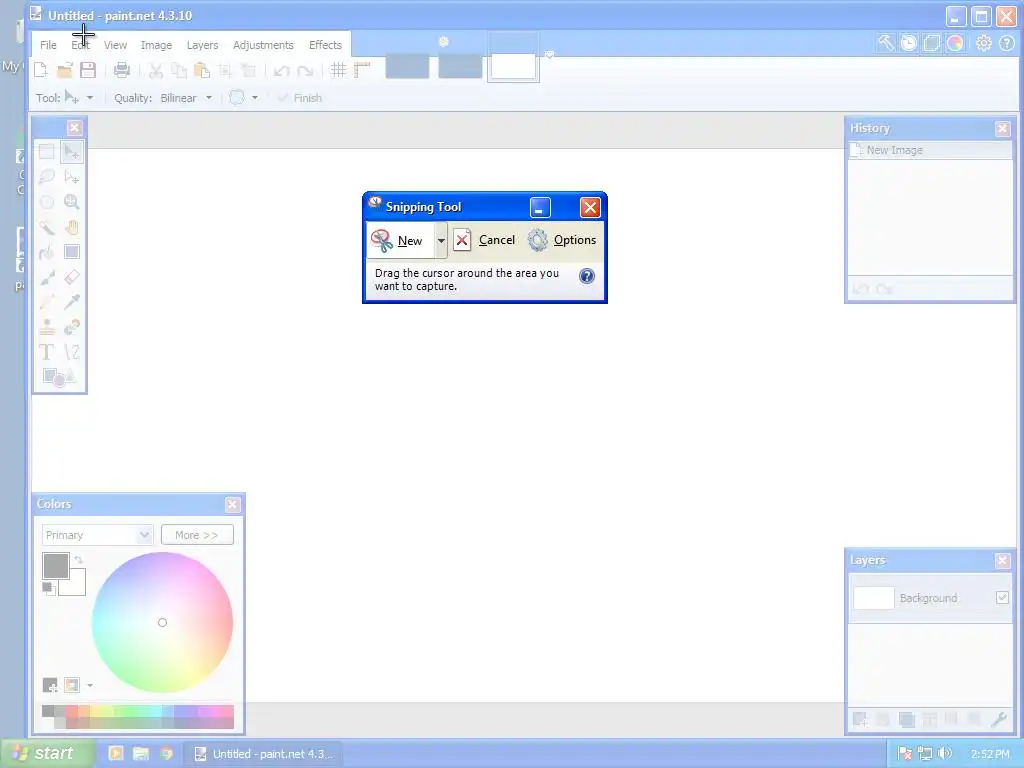This screenshot has width=1024, height=768.
Task: Open the Layers menu
Action: tap(202, 45)
